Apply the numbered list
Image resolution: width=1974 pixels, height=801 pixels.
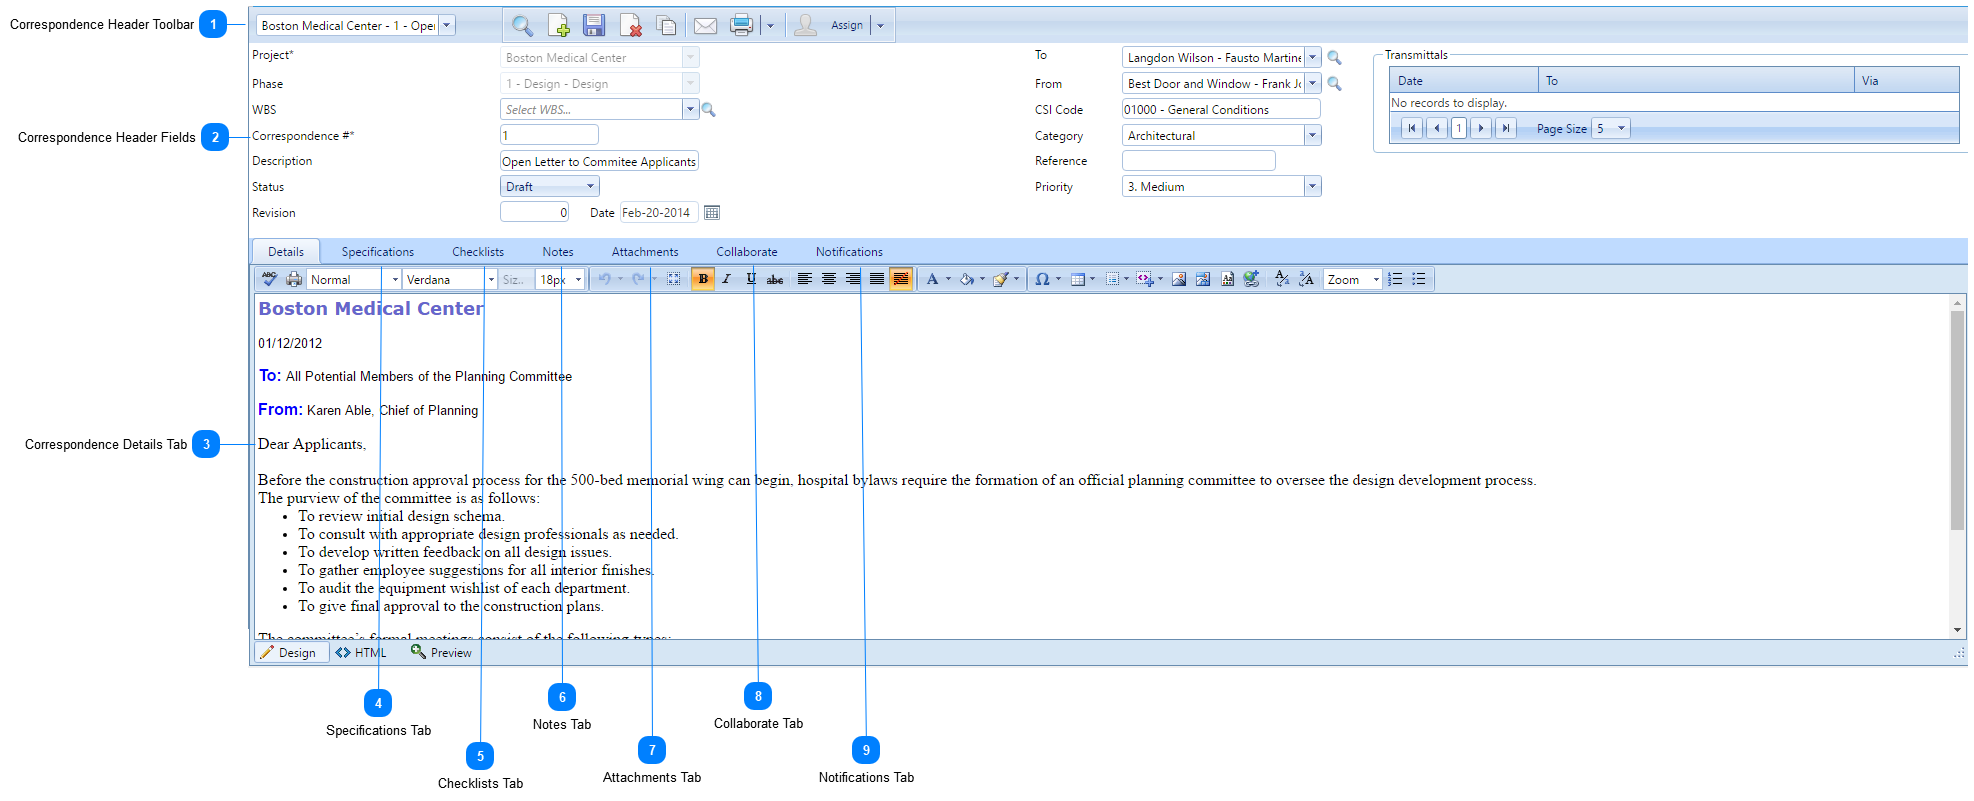[1395, 279]
